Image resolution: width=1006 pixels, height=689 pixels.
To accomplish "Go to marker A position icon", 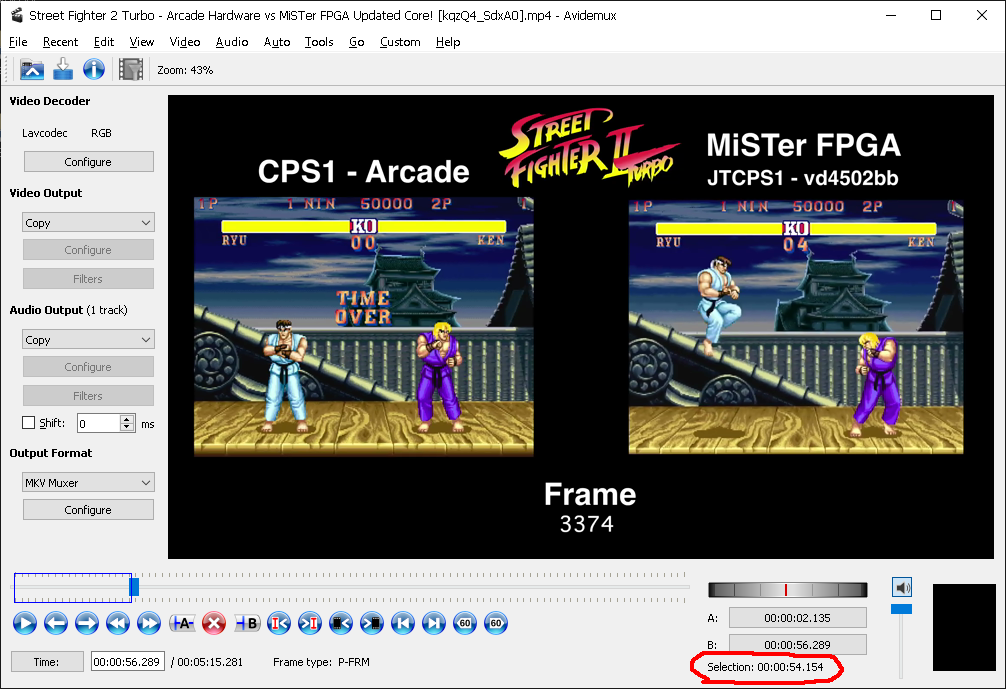I will (x=279, y=623).
